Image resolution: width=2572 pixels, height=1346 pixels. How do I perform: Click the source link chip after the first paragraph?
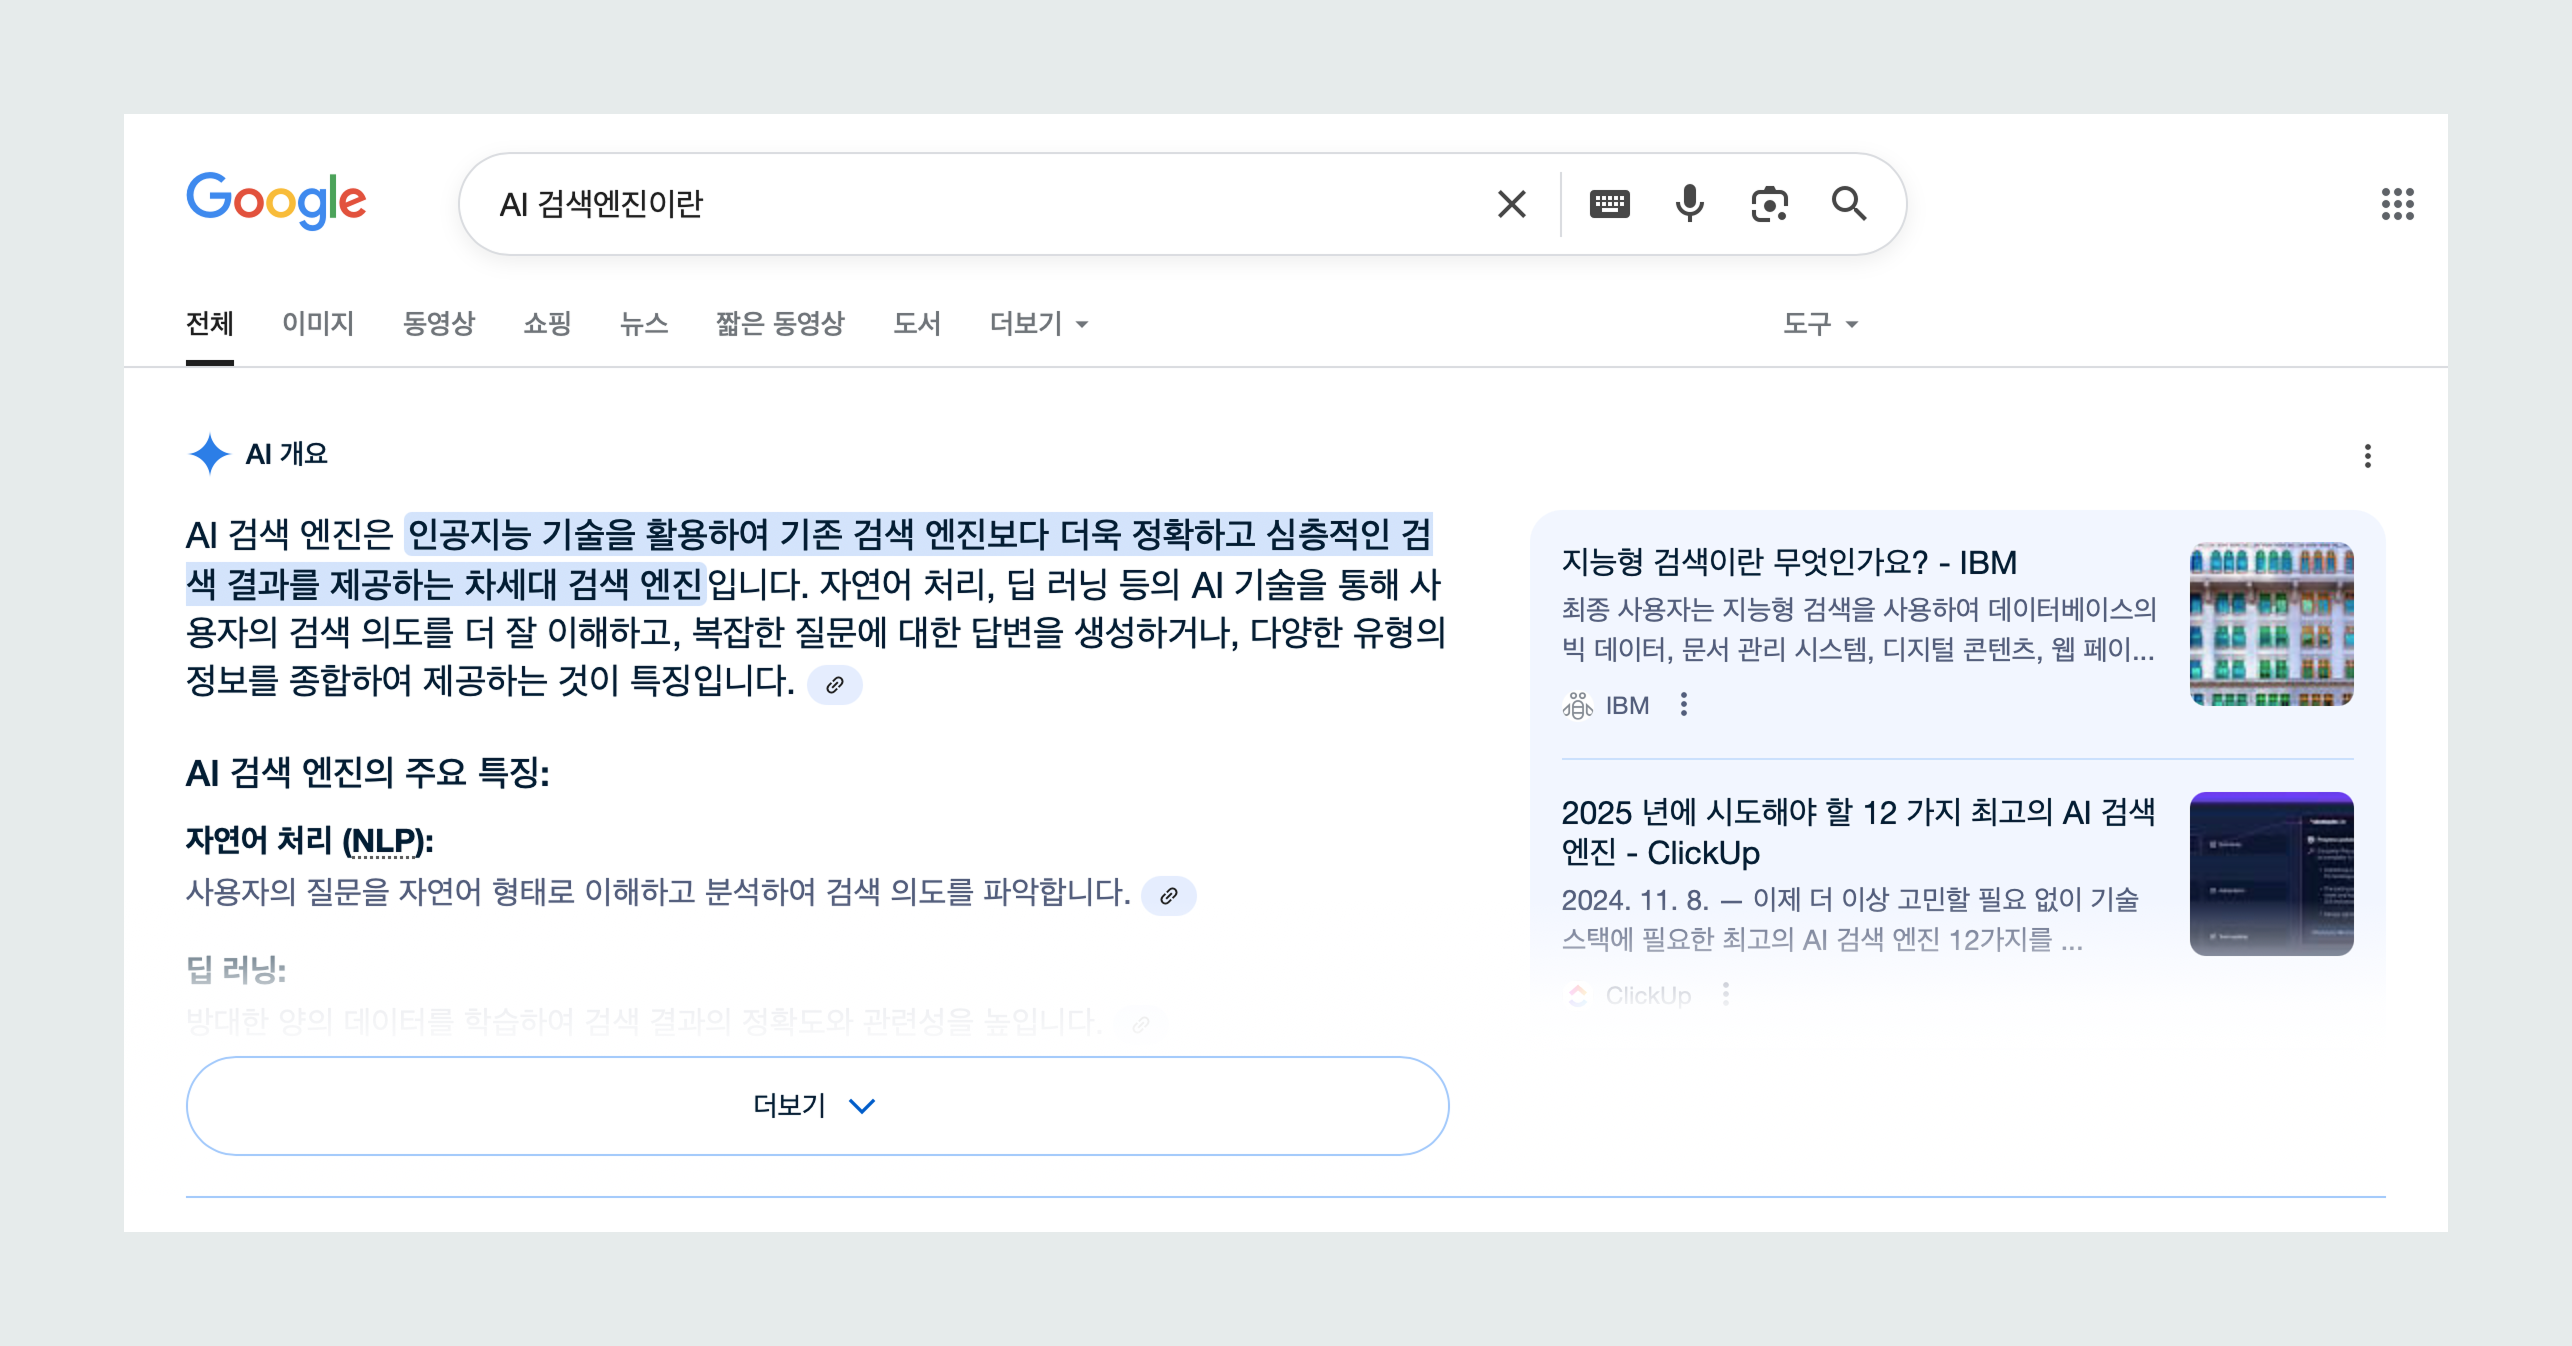pos(835,685)
